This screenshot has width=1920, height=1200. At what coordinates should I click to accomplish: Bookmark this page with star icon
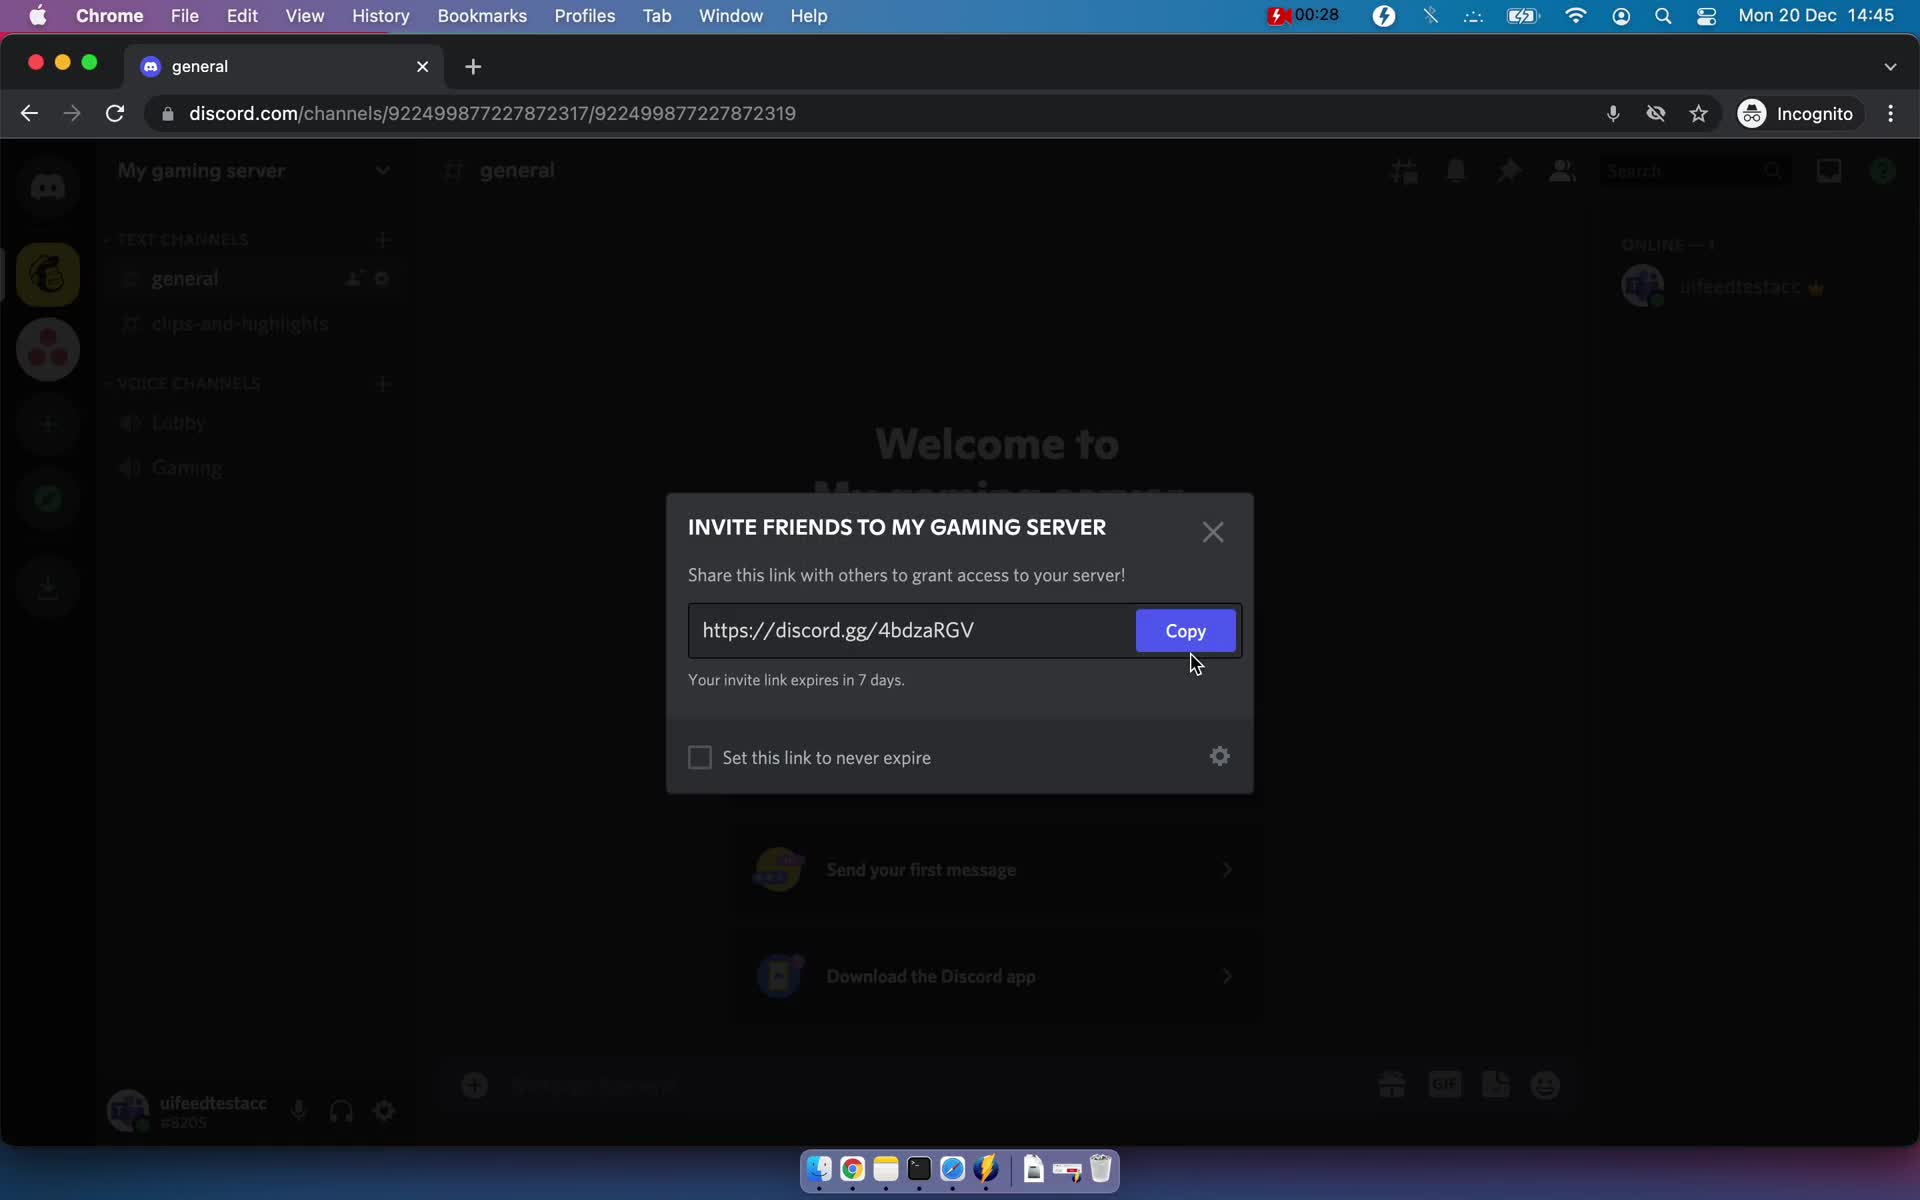tap(1698, 114)
